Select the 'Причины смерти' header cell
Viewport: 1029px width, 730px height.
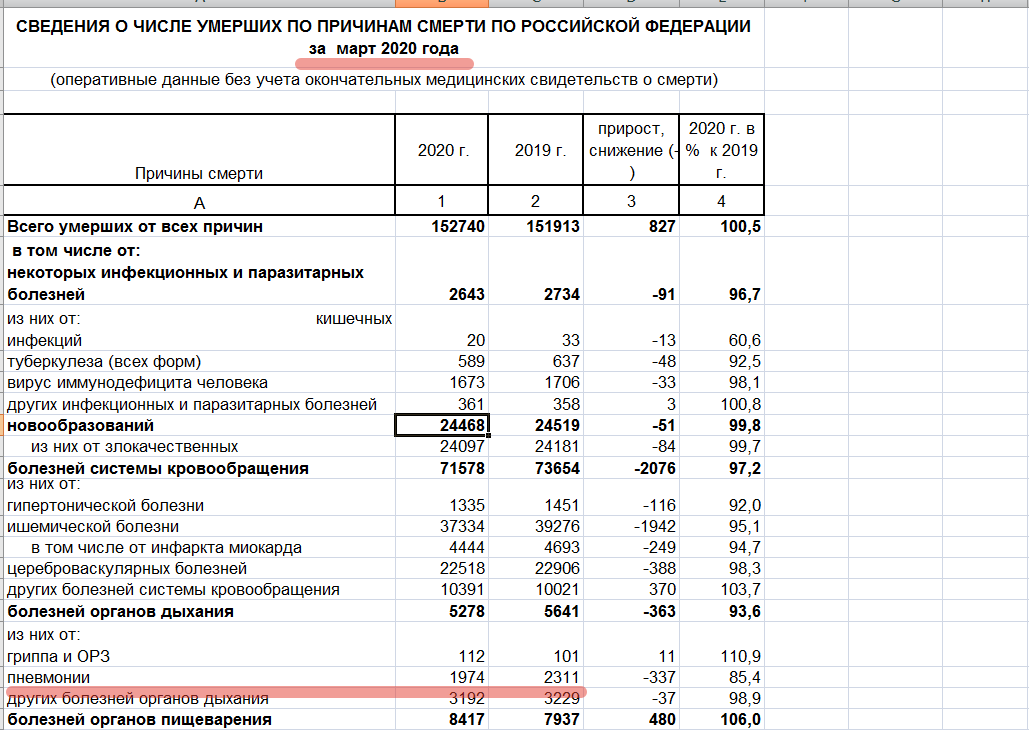[x=200, y=150]
